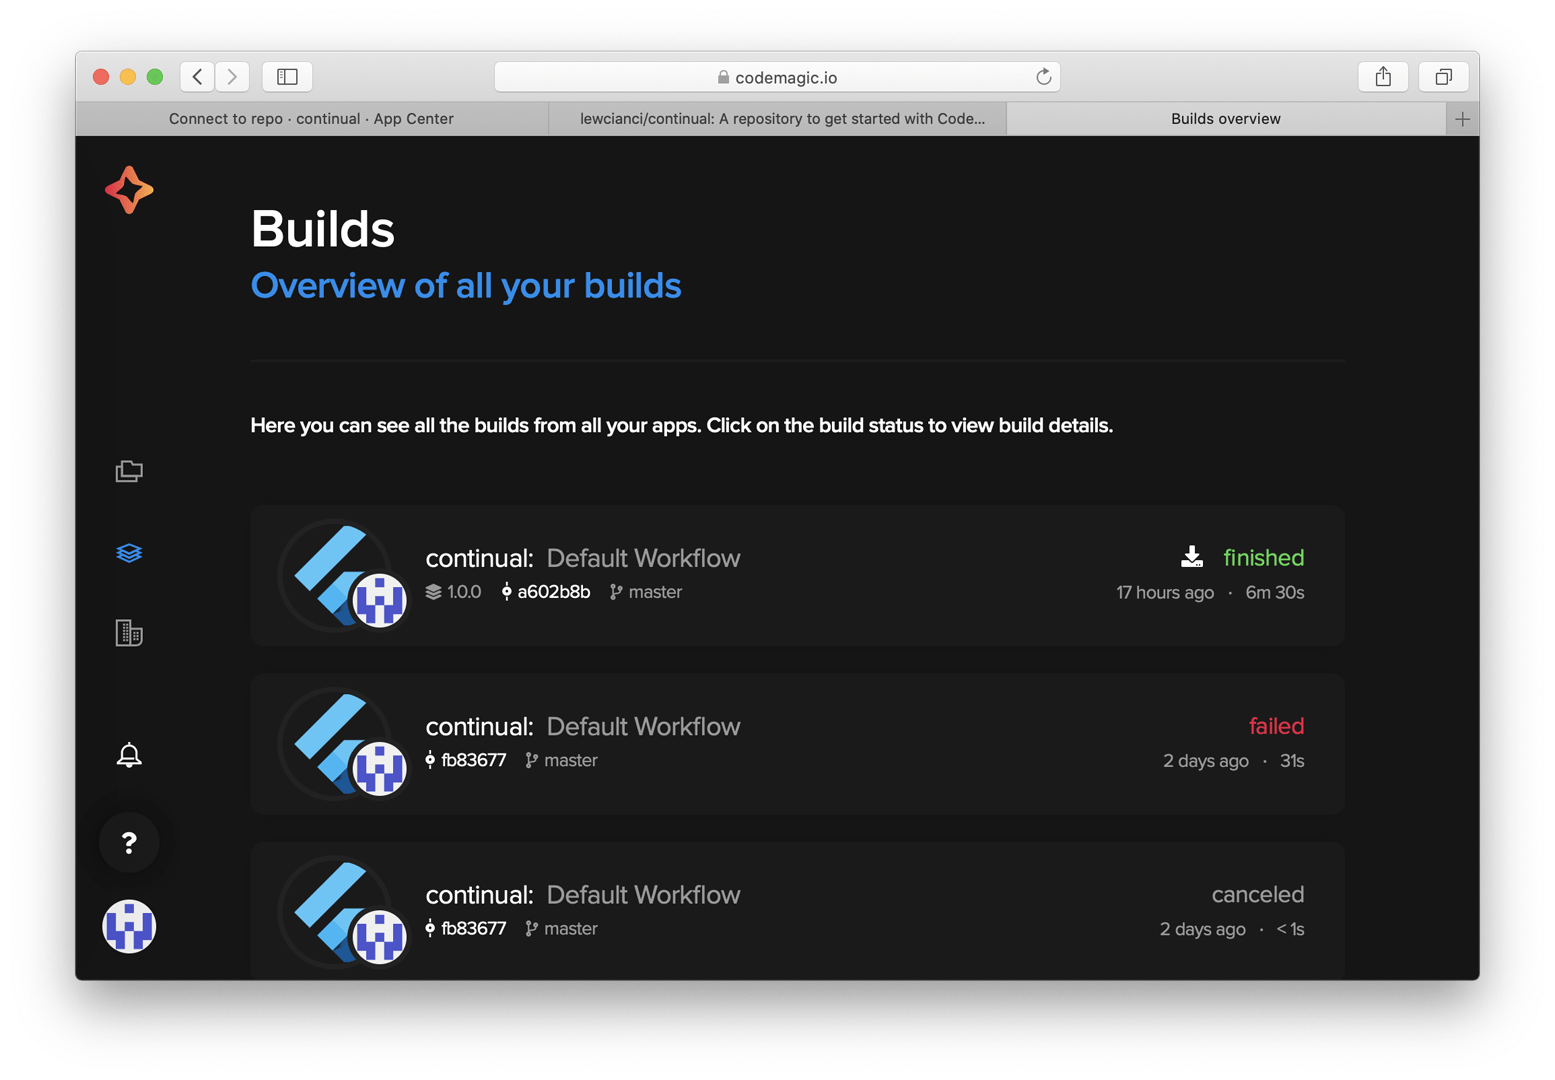This screenshot has width=1555, height=1080.
Task: Click the '6m 30s' build duration
Action: (x=1275, y=593)
